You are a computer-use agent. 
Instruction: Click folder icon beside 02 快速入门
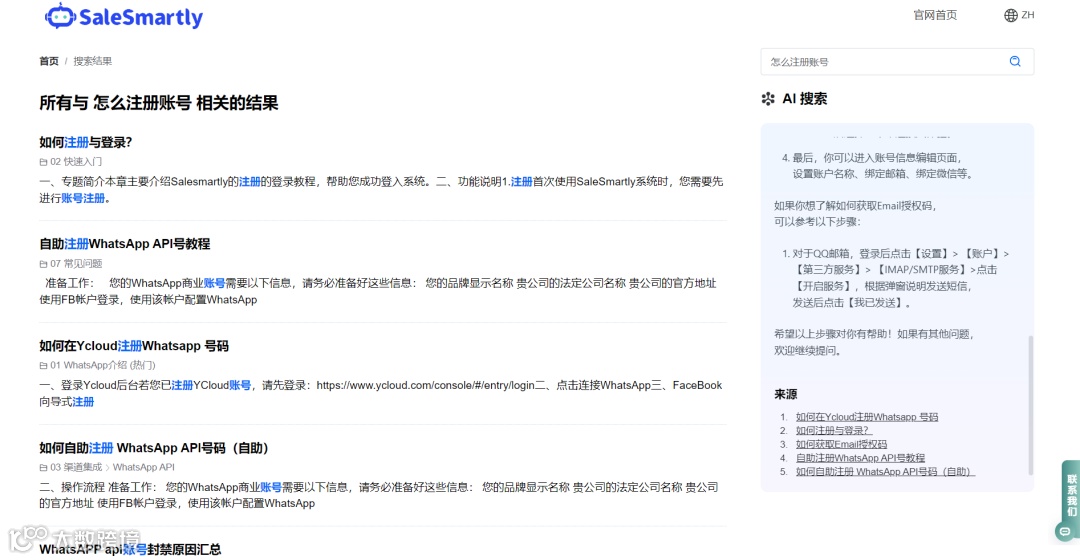pyautogui.click(x=43, y=162)
